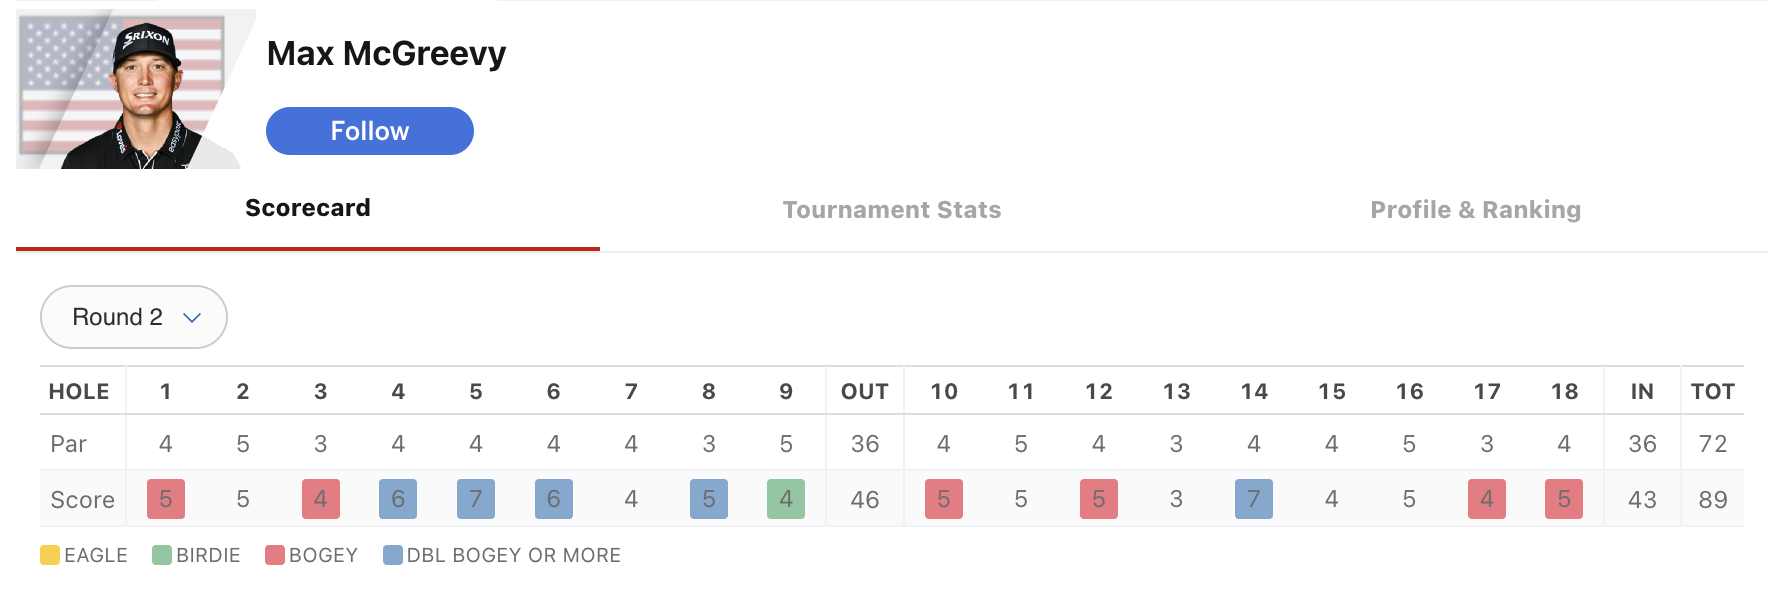Click the total score 89 cell
1770x592 pixels.
point(1713,499)
